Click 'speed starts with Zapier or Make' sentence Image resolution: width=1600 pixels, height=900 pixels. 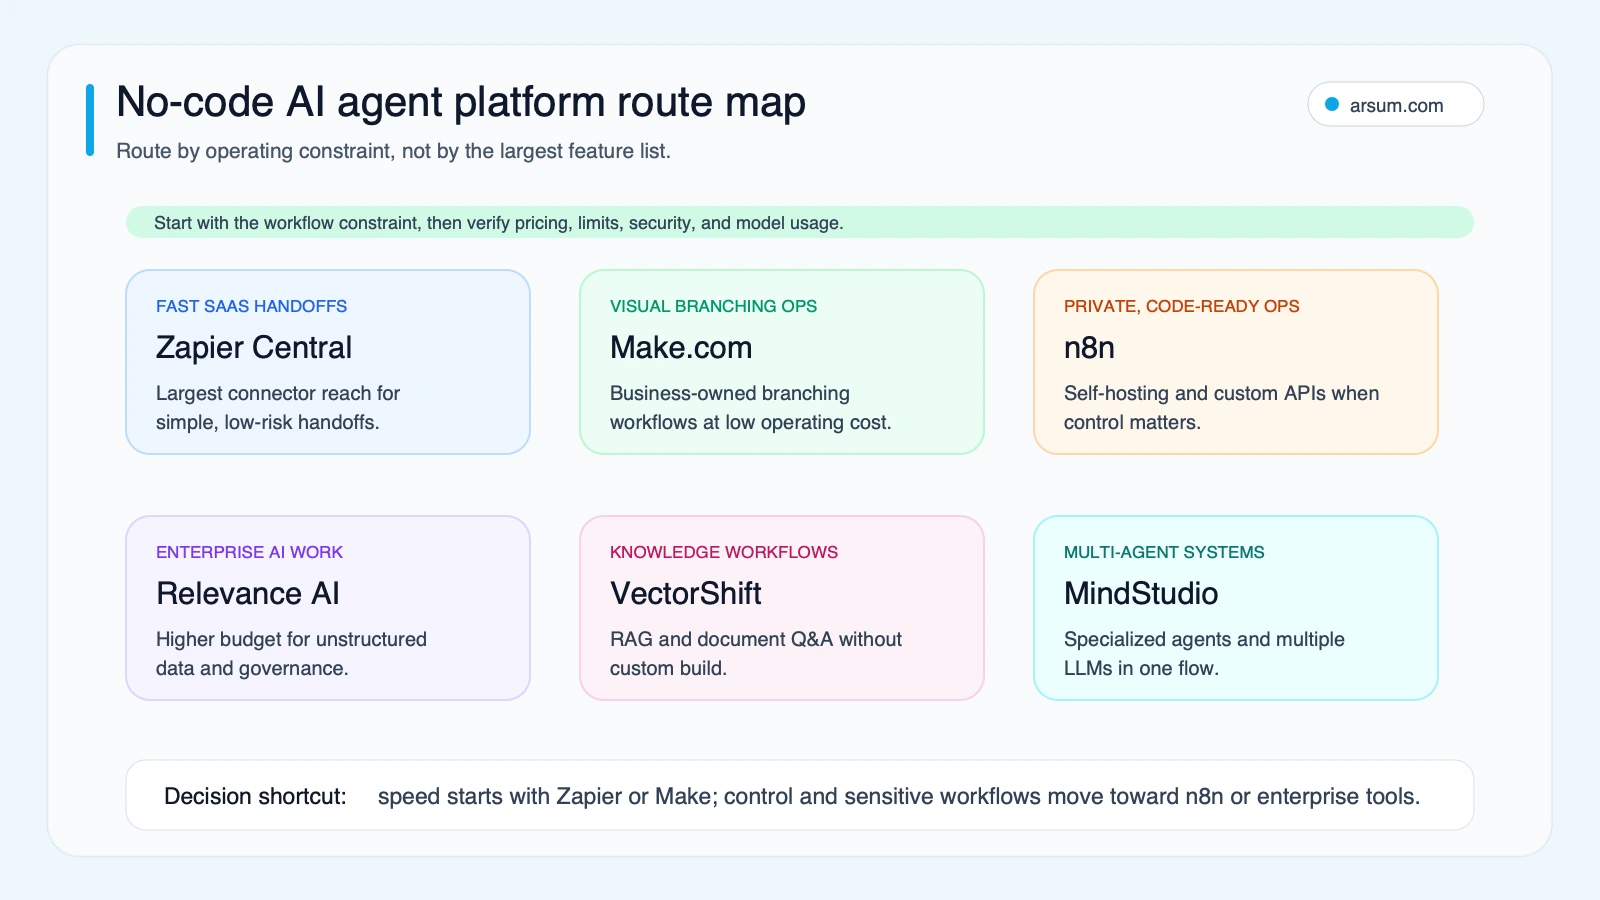pyautogui.click(x=899, y=796)
